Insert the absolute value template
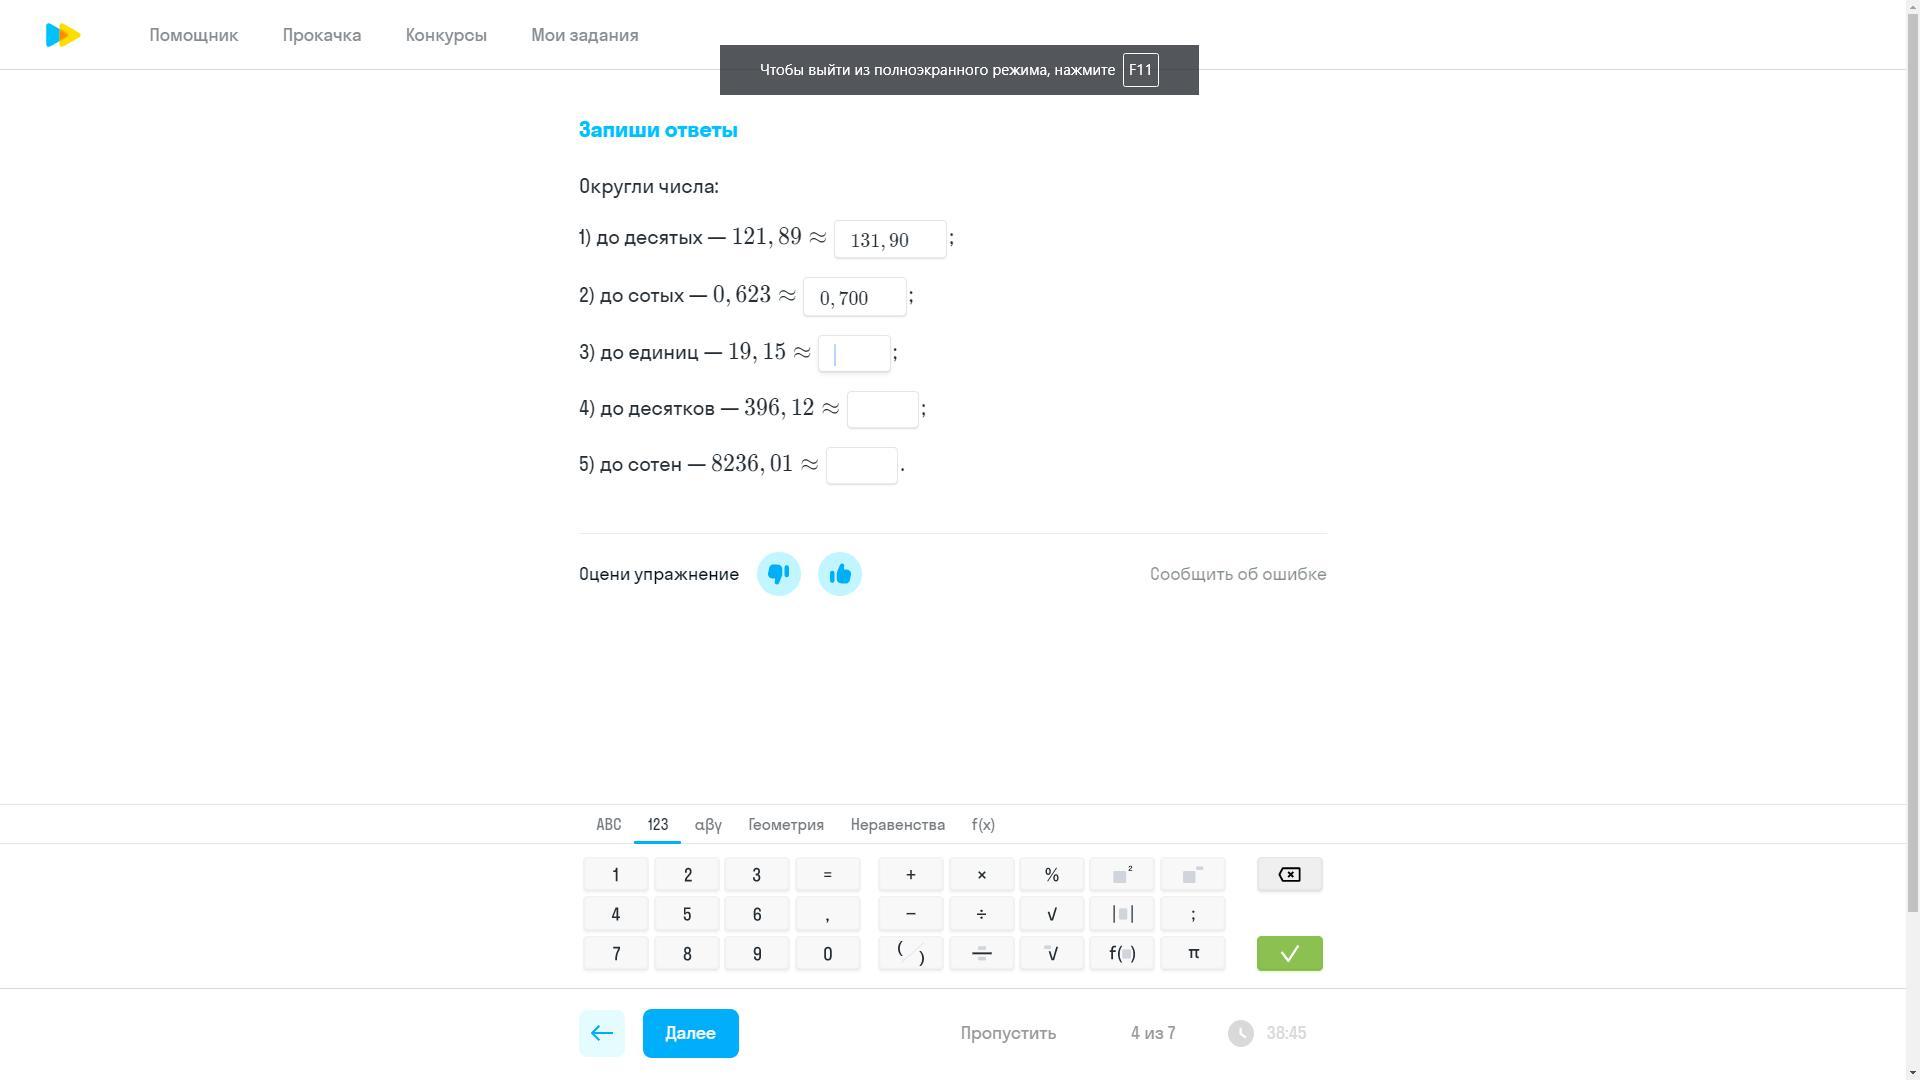The width and height of the screenshot is (1920, 1080). [x=1121, y=914]
